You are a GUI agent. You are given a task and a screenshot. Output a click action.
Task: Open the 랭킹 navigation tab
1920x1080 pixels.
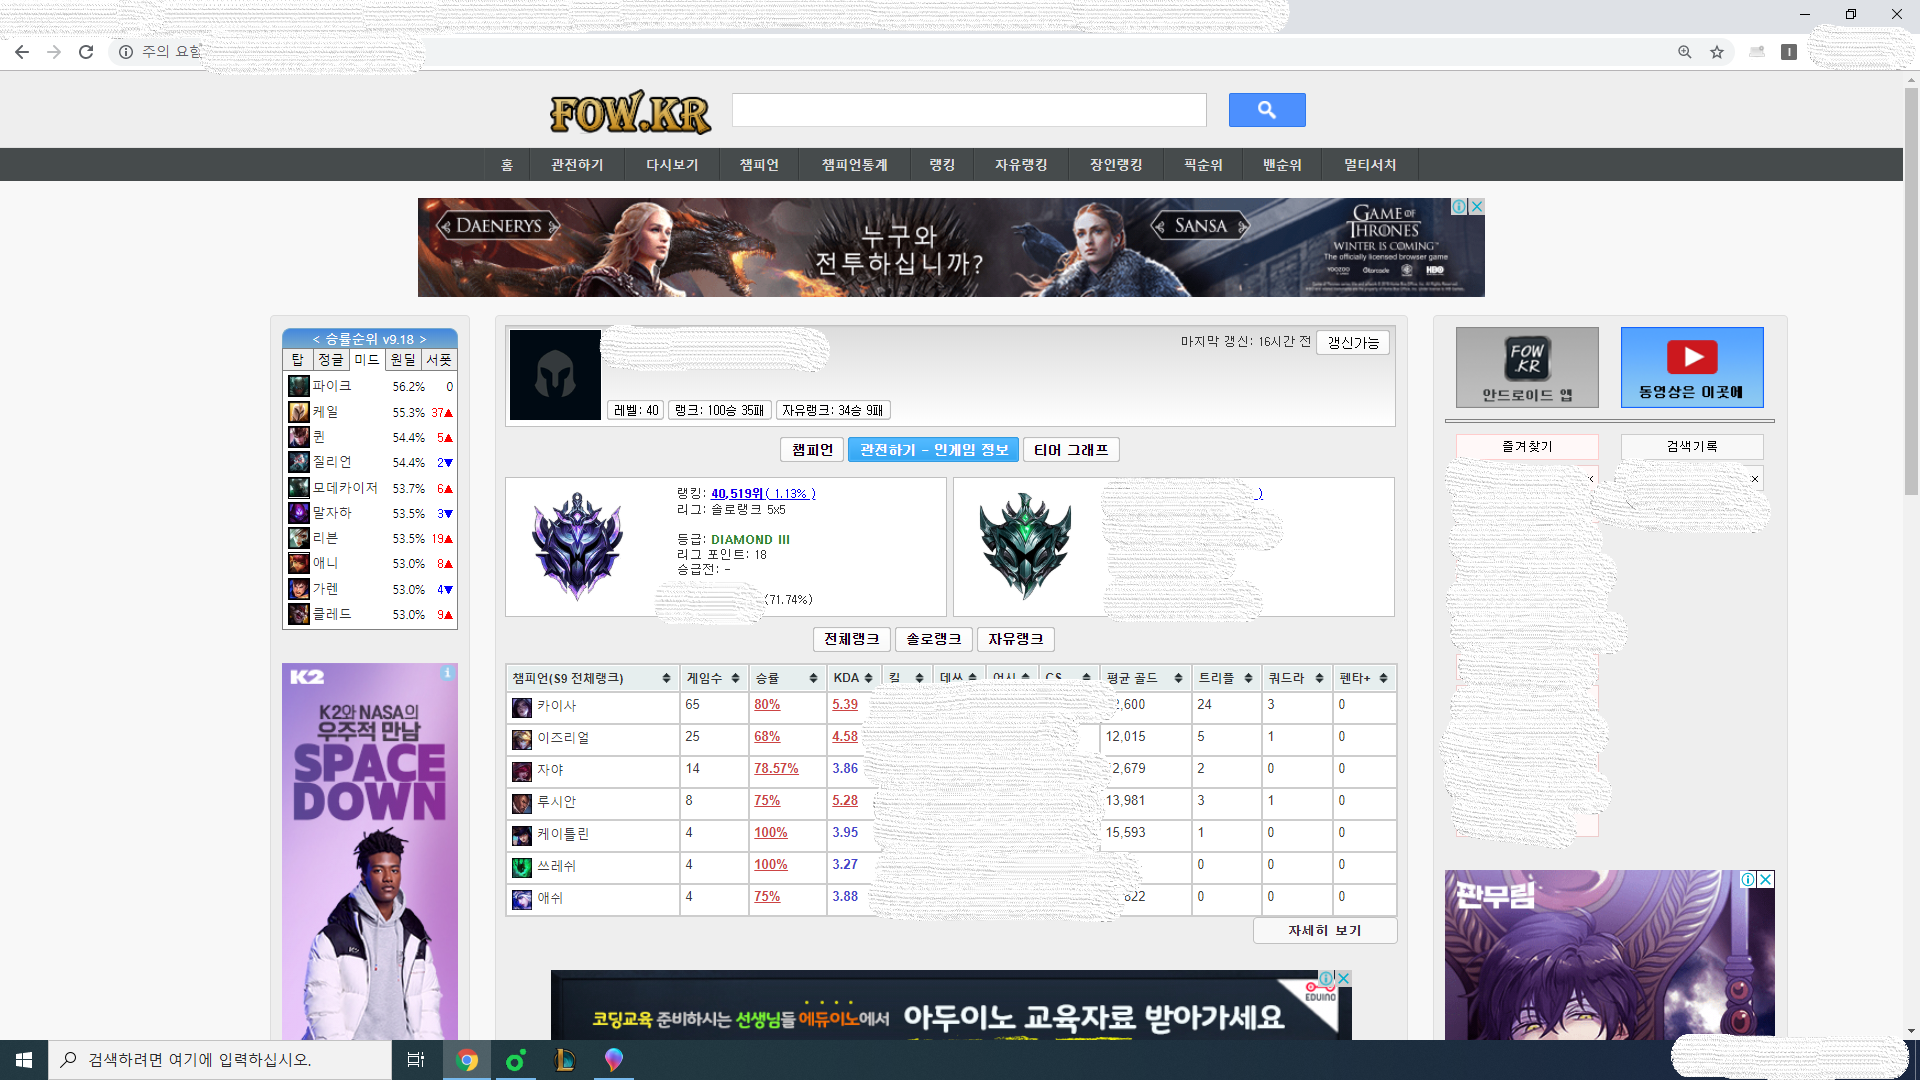[x=942, y=165]
